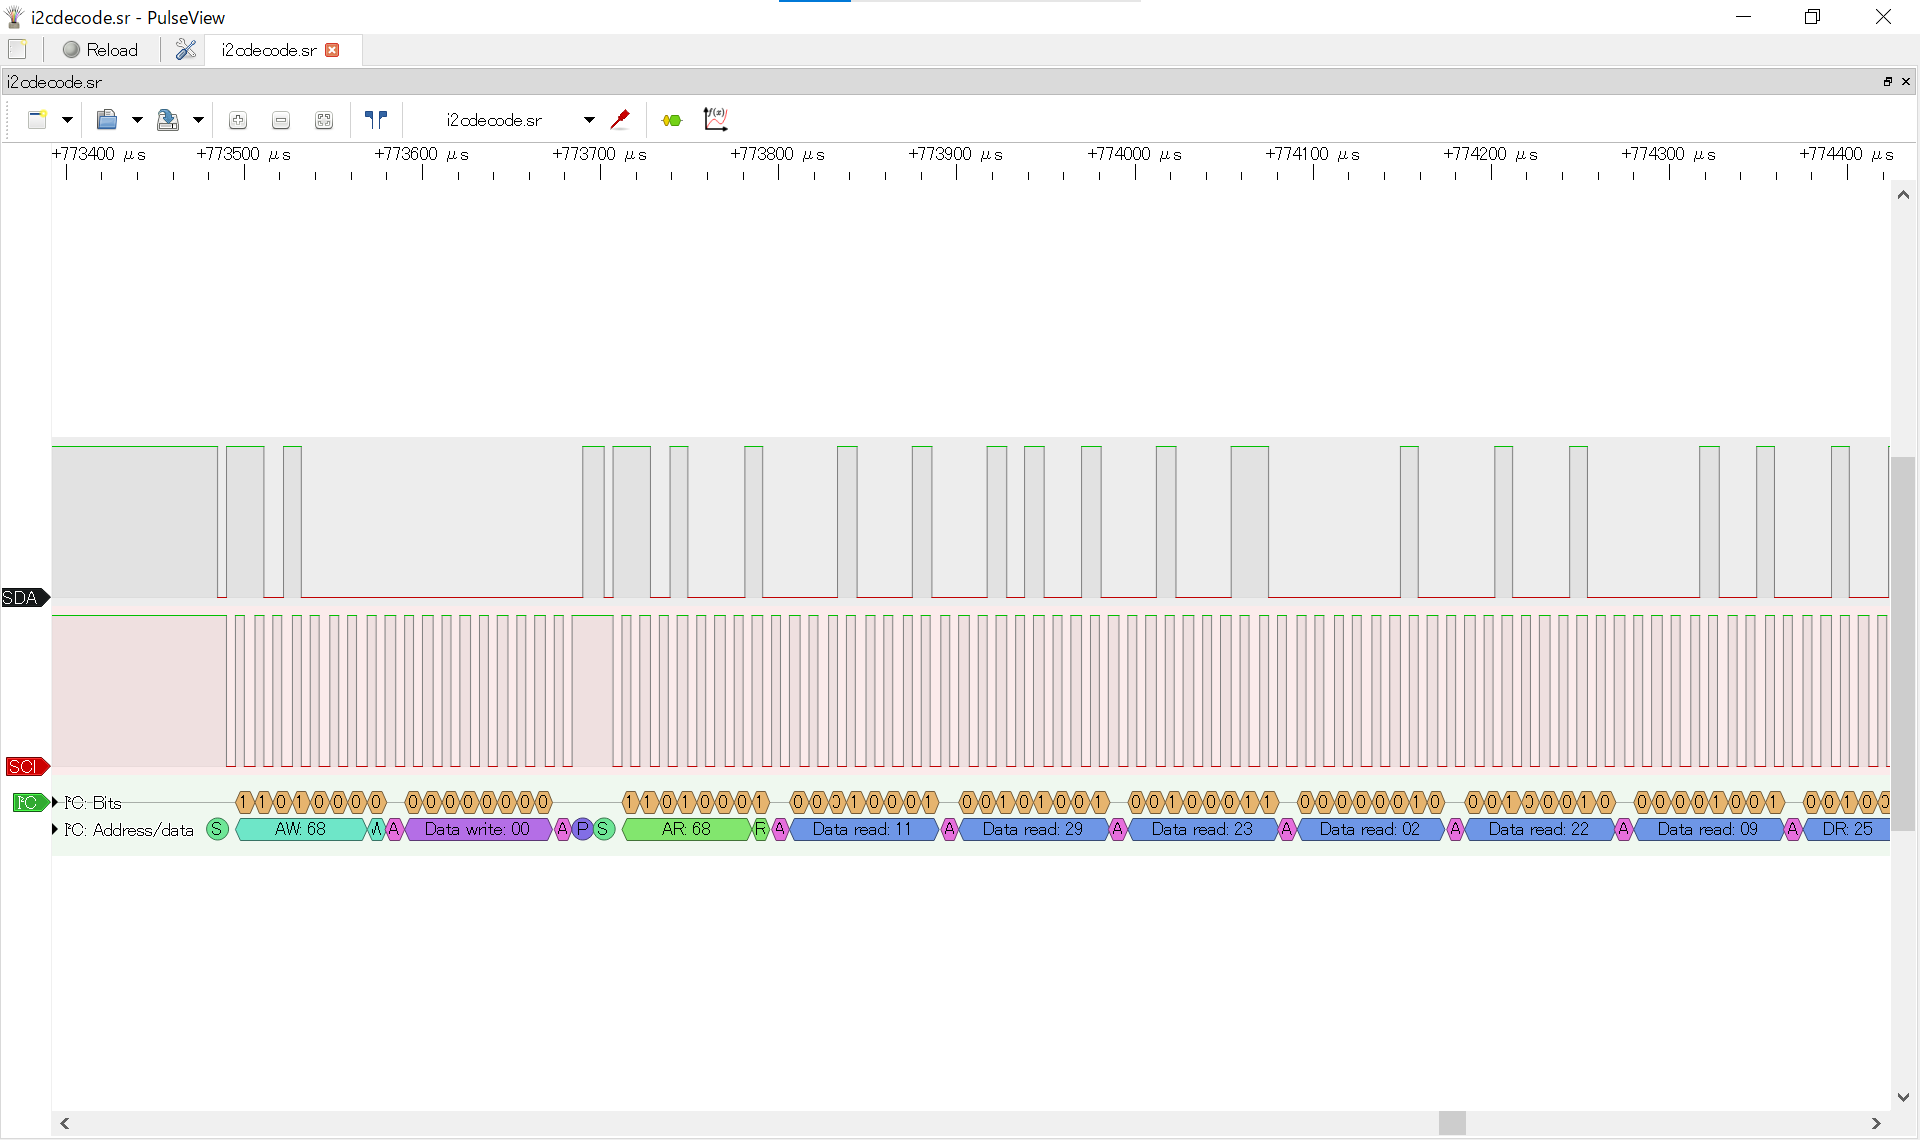Click the math signal f(x) icon

(x=715, y=120)
